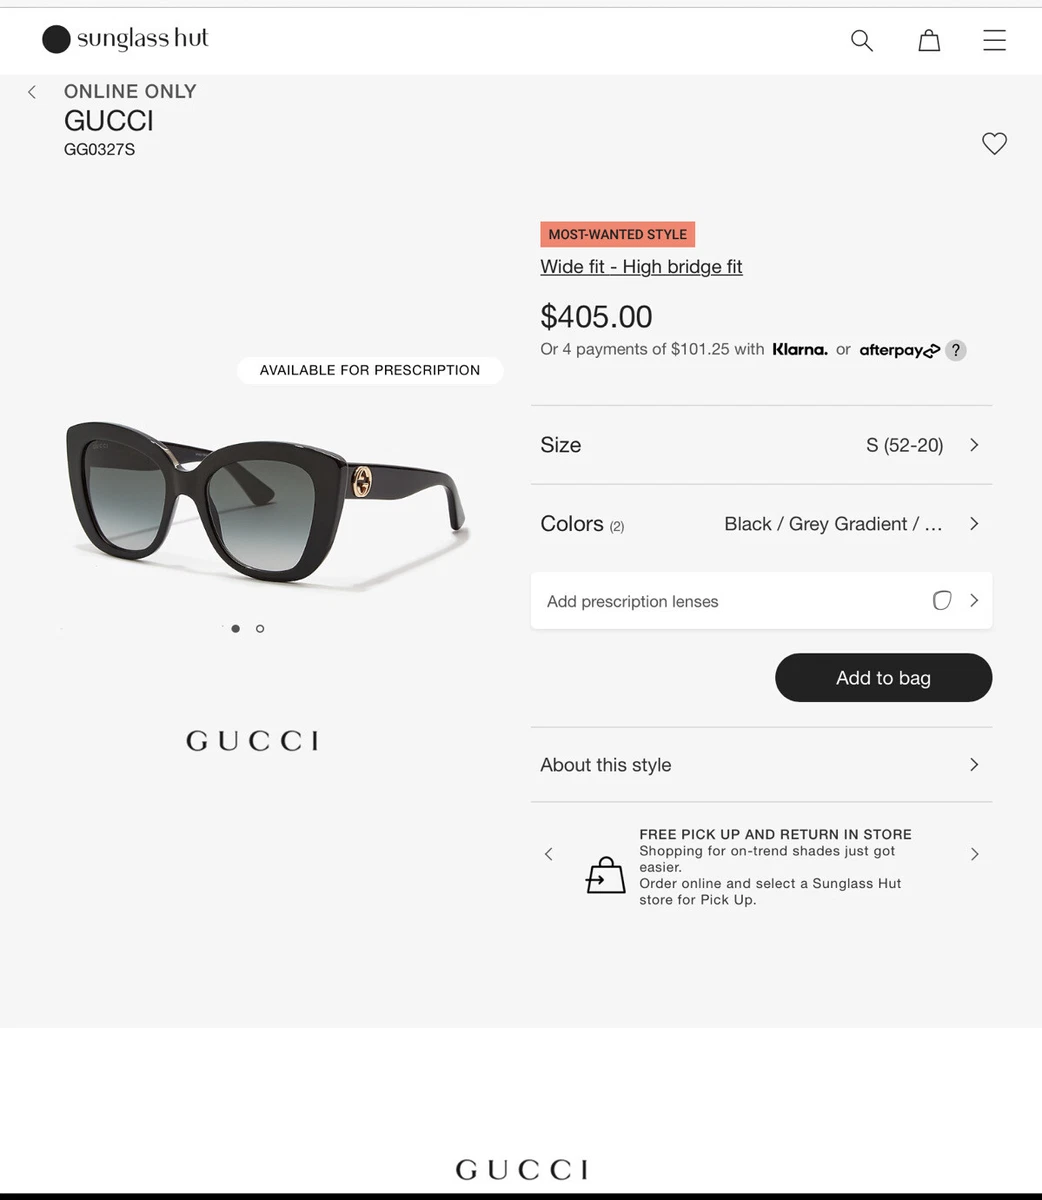Open the hamburger menu icon
The image size is (1042, 1200).
(x=994, y=40)
